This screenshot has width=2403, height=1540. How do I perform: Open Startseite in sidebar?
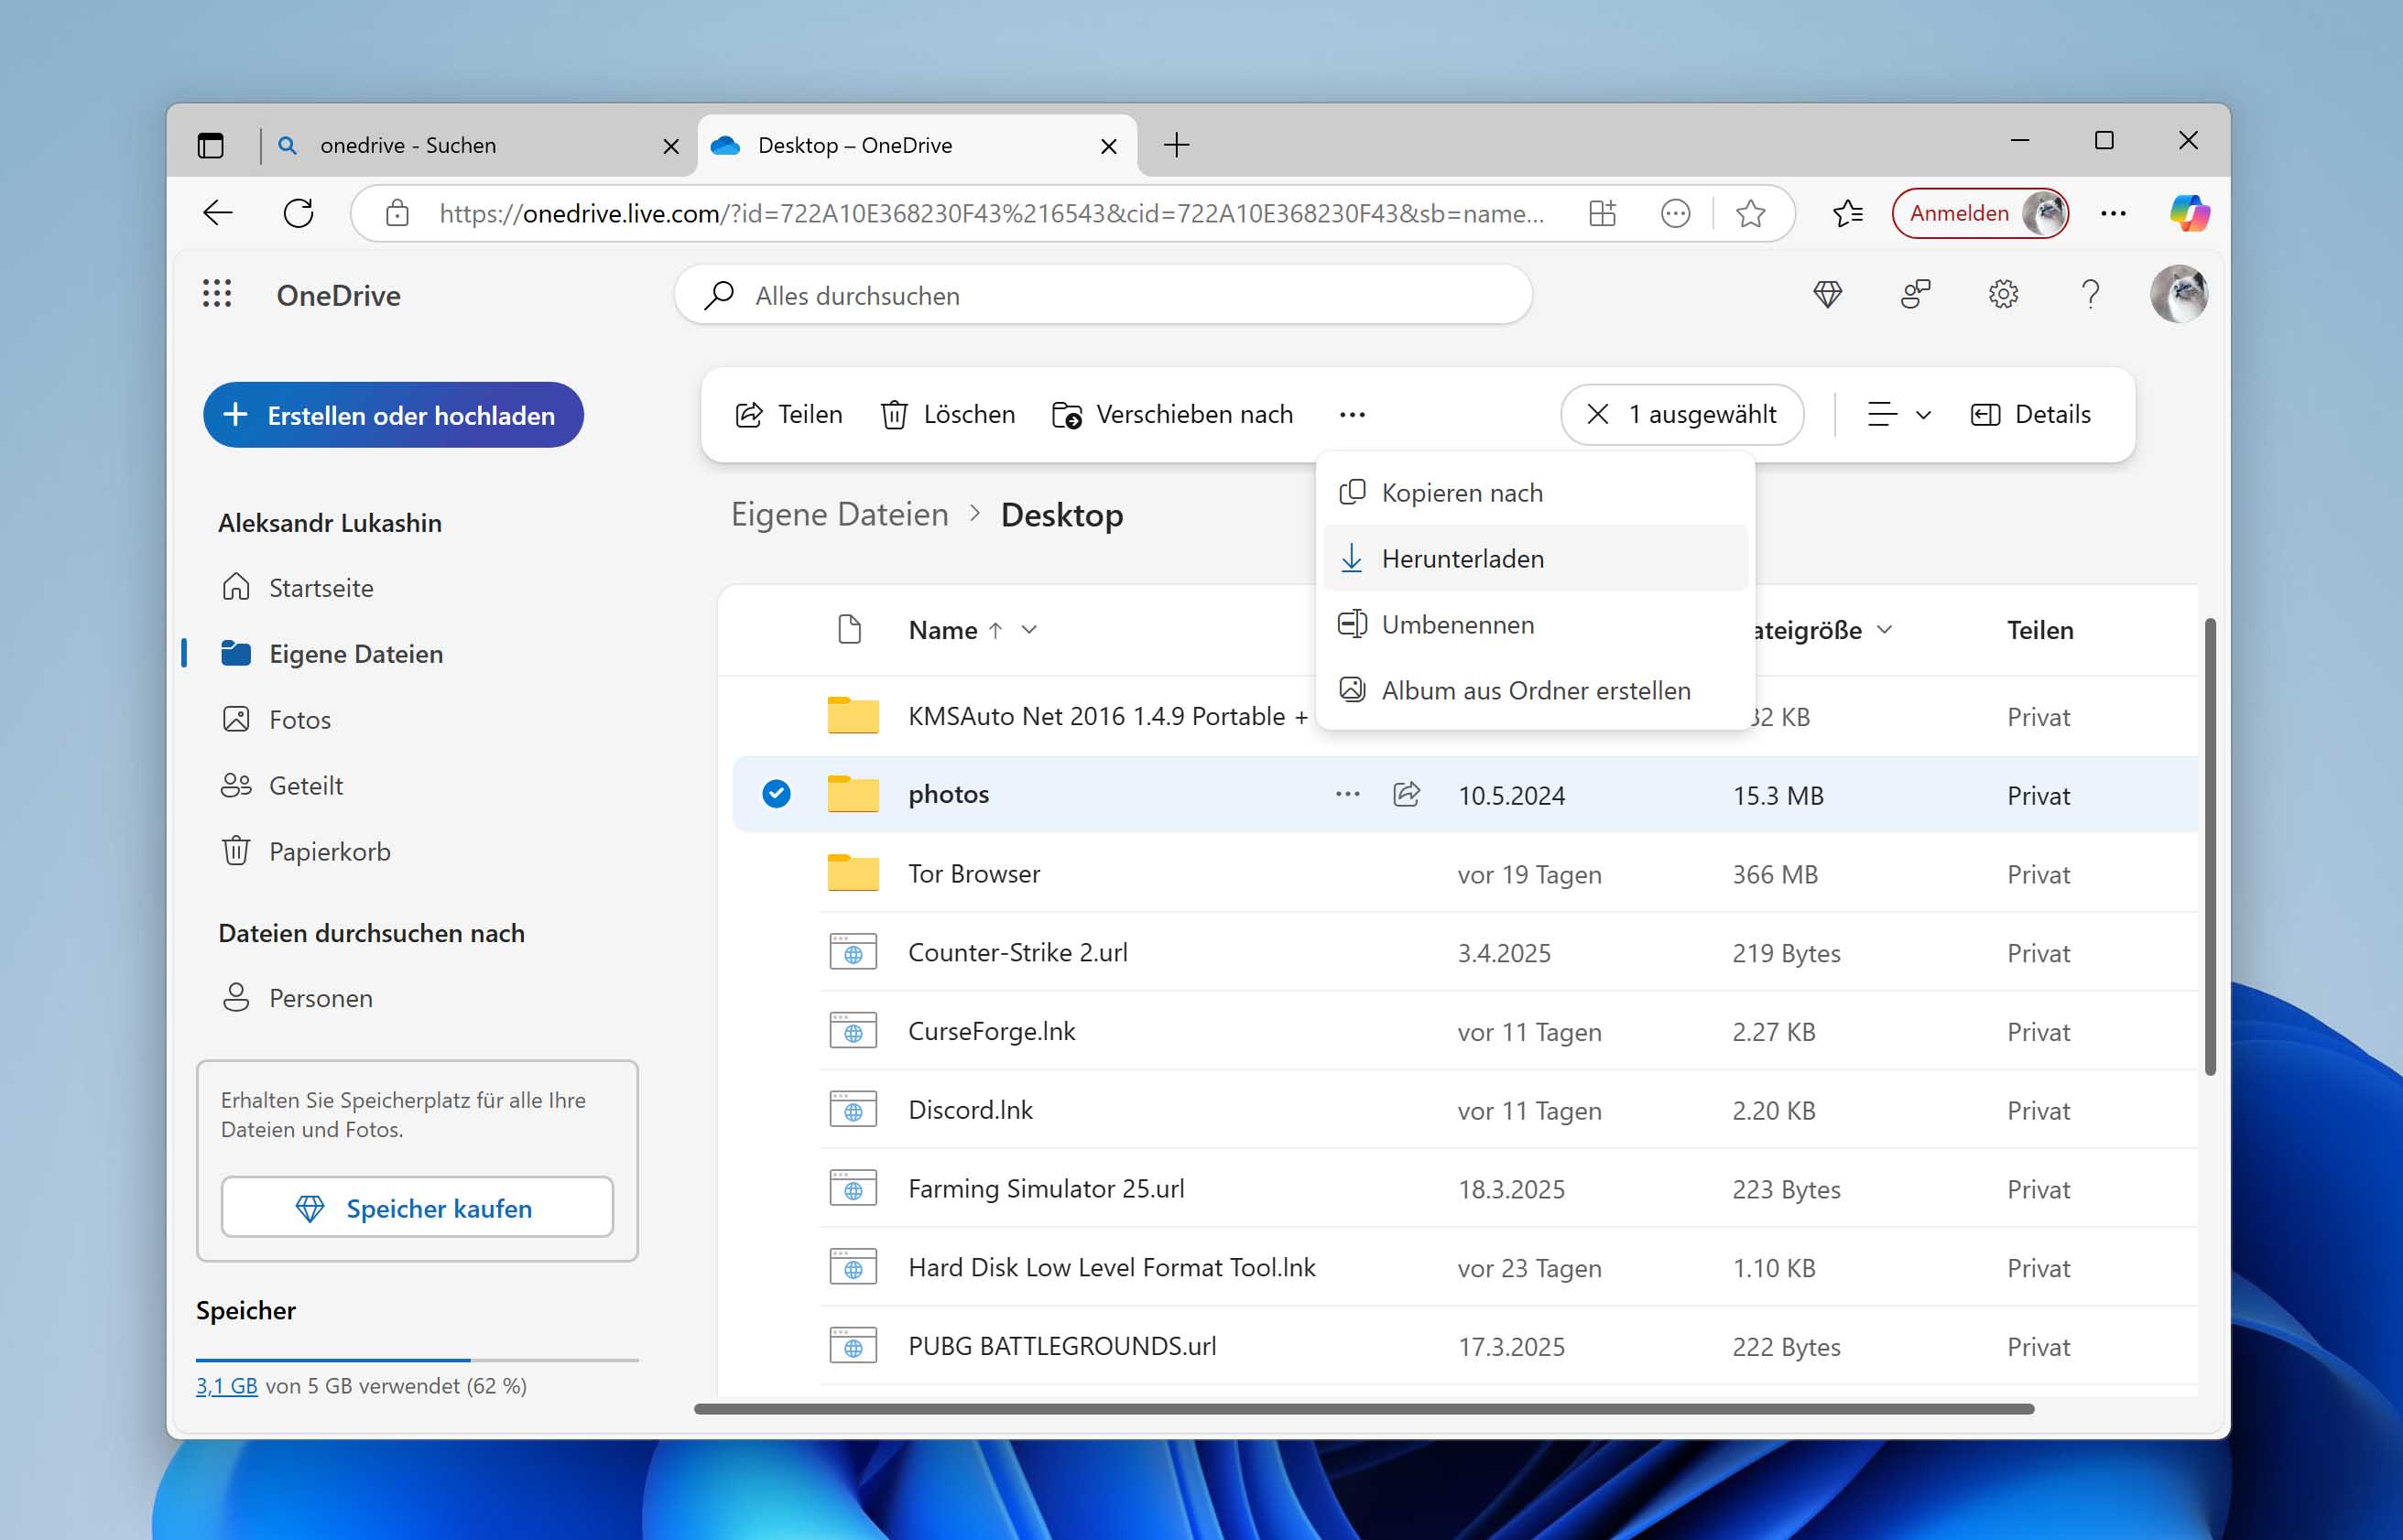click(320, 588)
